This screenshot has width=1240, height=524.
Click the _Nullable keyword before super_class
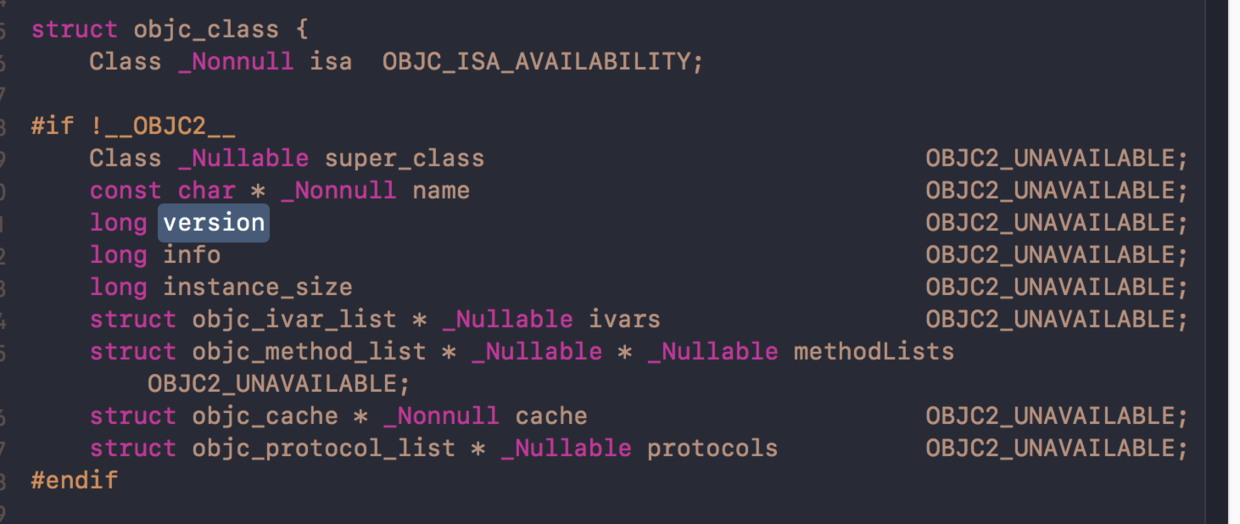tap(243, 158)
